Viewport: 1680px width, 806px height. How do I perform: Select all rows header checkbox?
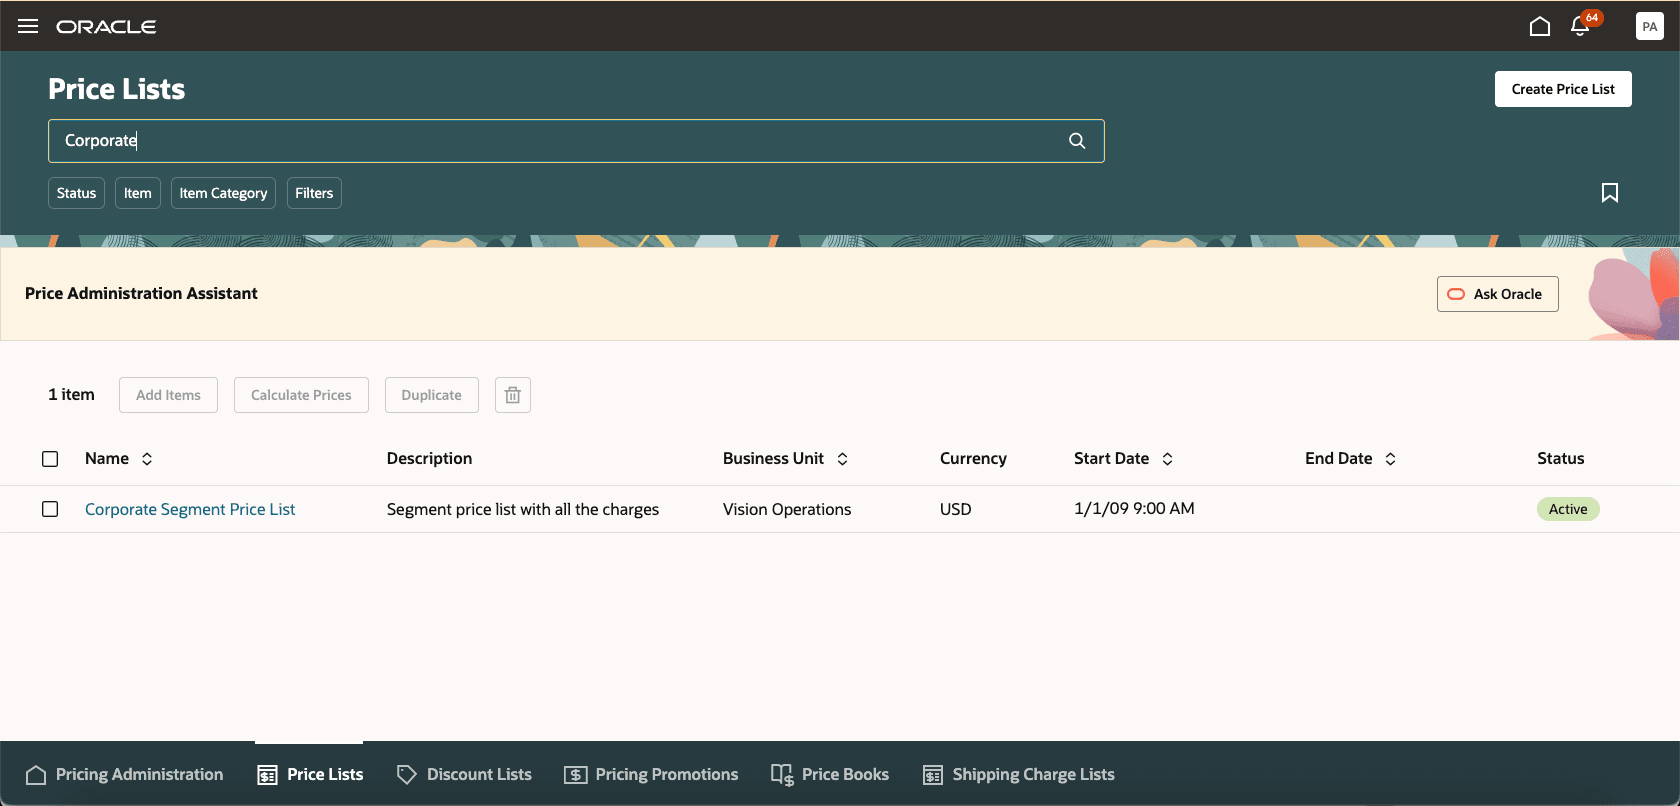coord(50,459)
